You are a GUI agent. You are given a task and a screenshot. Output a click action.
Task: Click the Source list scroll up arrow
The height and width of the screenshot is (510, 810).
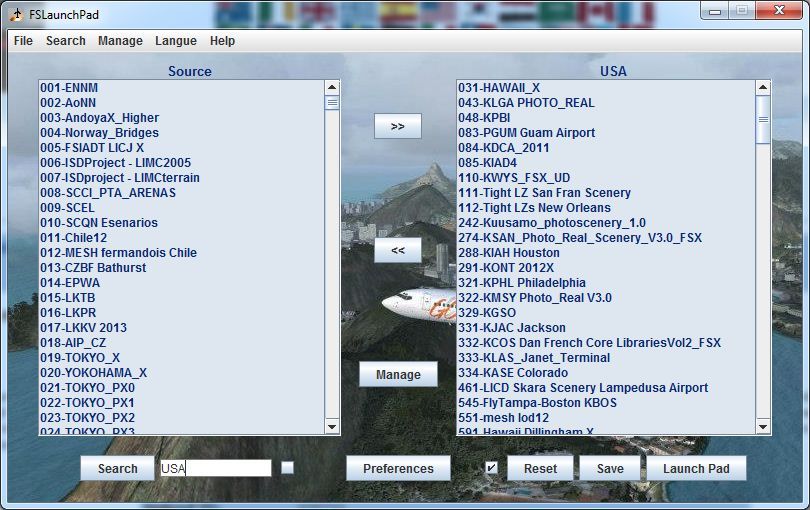click(x=332, y=87)
